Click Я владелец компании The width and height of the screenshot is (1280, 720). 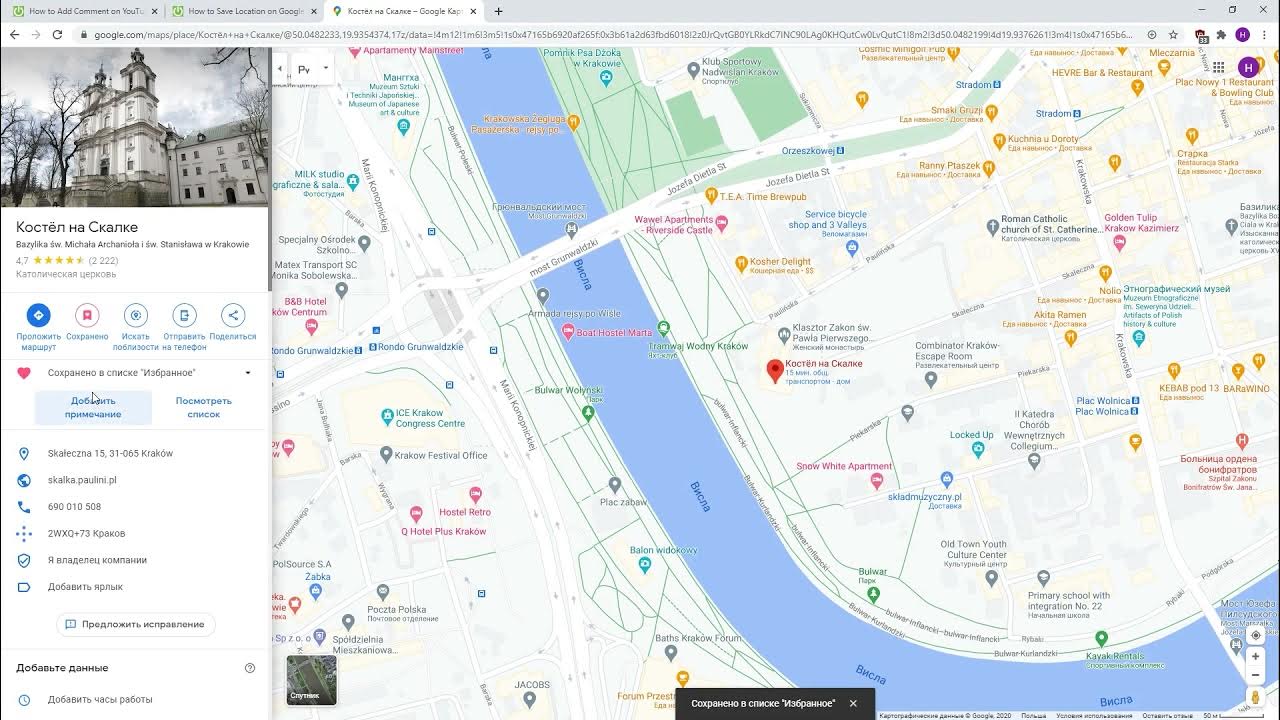[97, 560]
